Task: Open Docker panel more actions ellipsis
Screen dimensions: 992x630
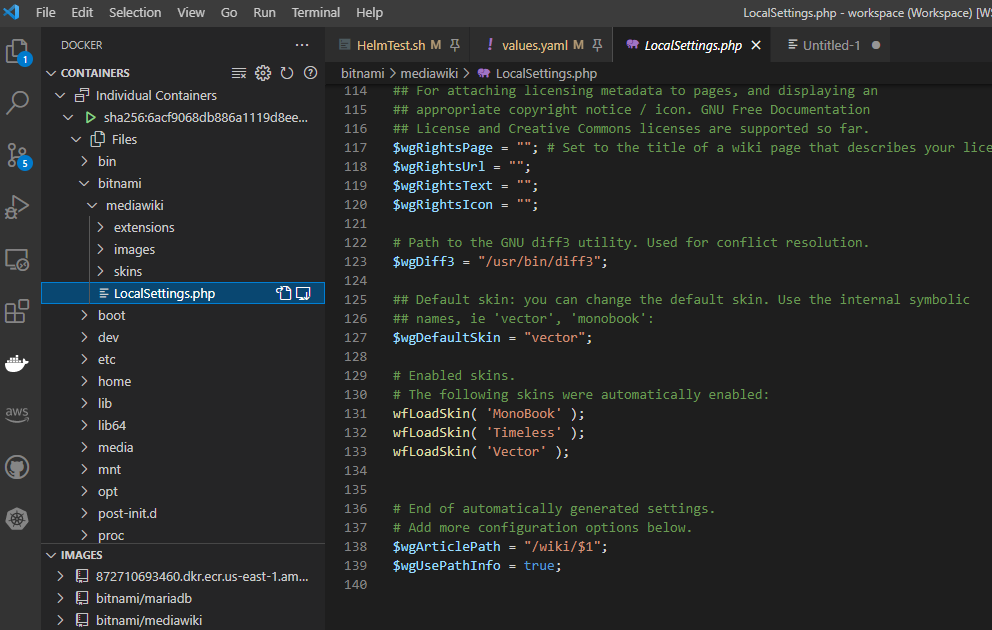Action: pos(302,45)
